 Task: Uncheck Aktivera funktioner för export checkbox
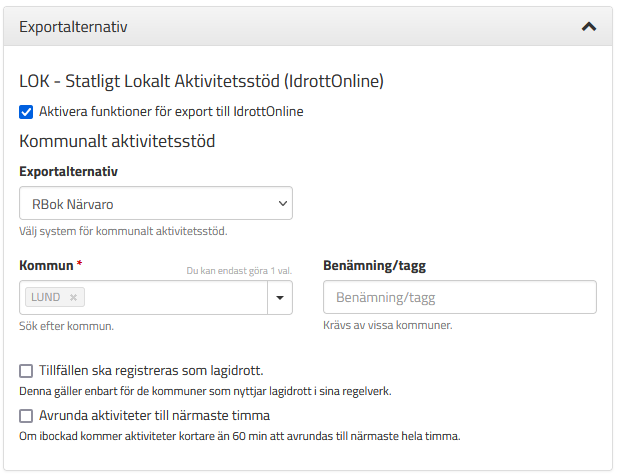pyautogui.click(x=26, y=112)
